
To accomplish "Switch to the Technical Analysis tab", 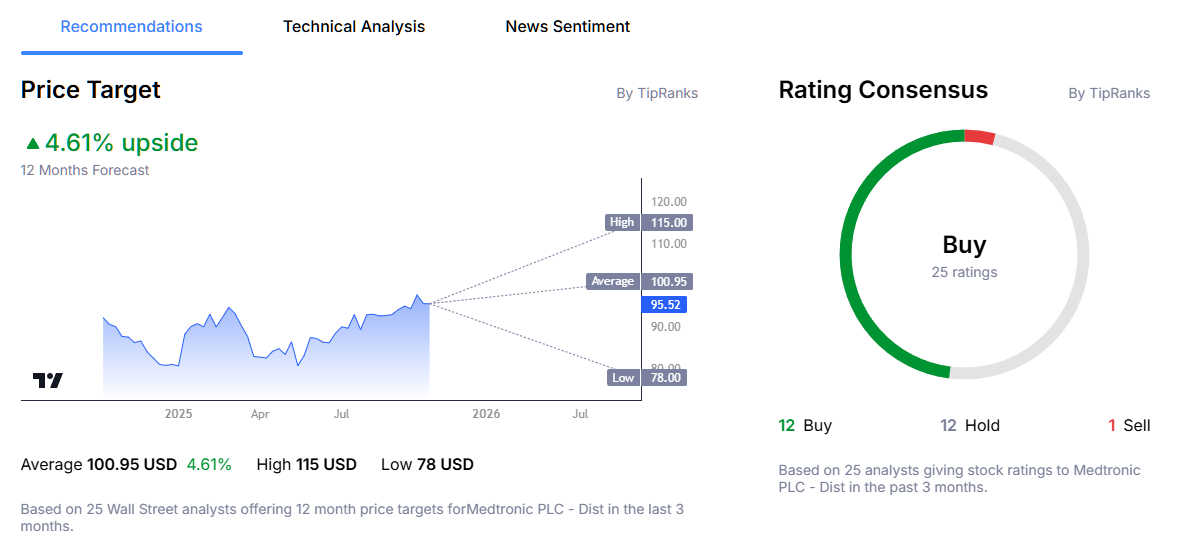I will (354, 27).
